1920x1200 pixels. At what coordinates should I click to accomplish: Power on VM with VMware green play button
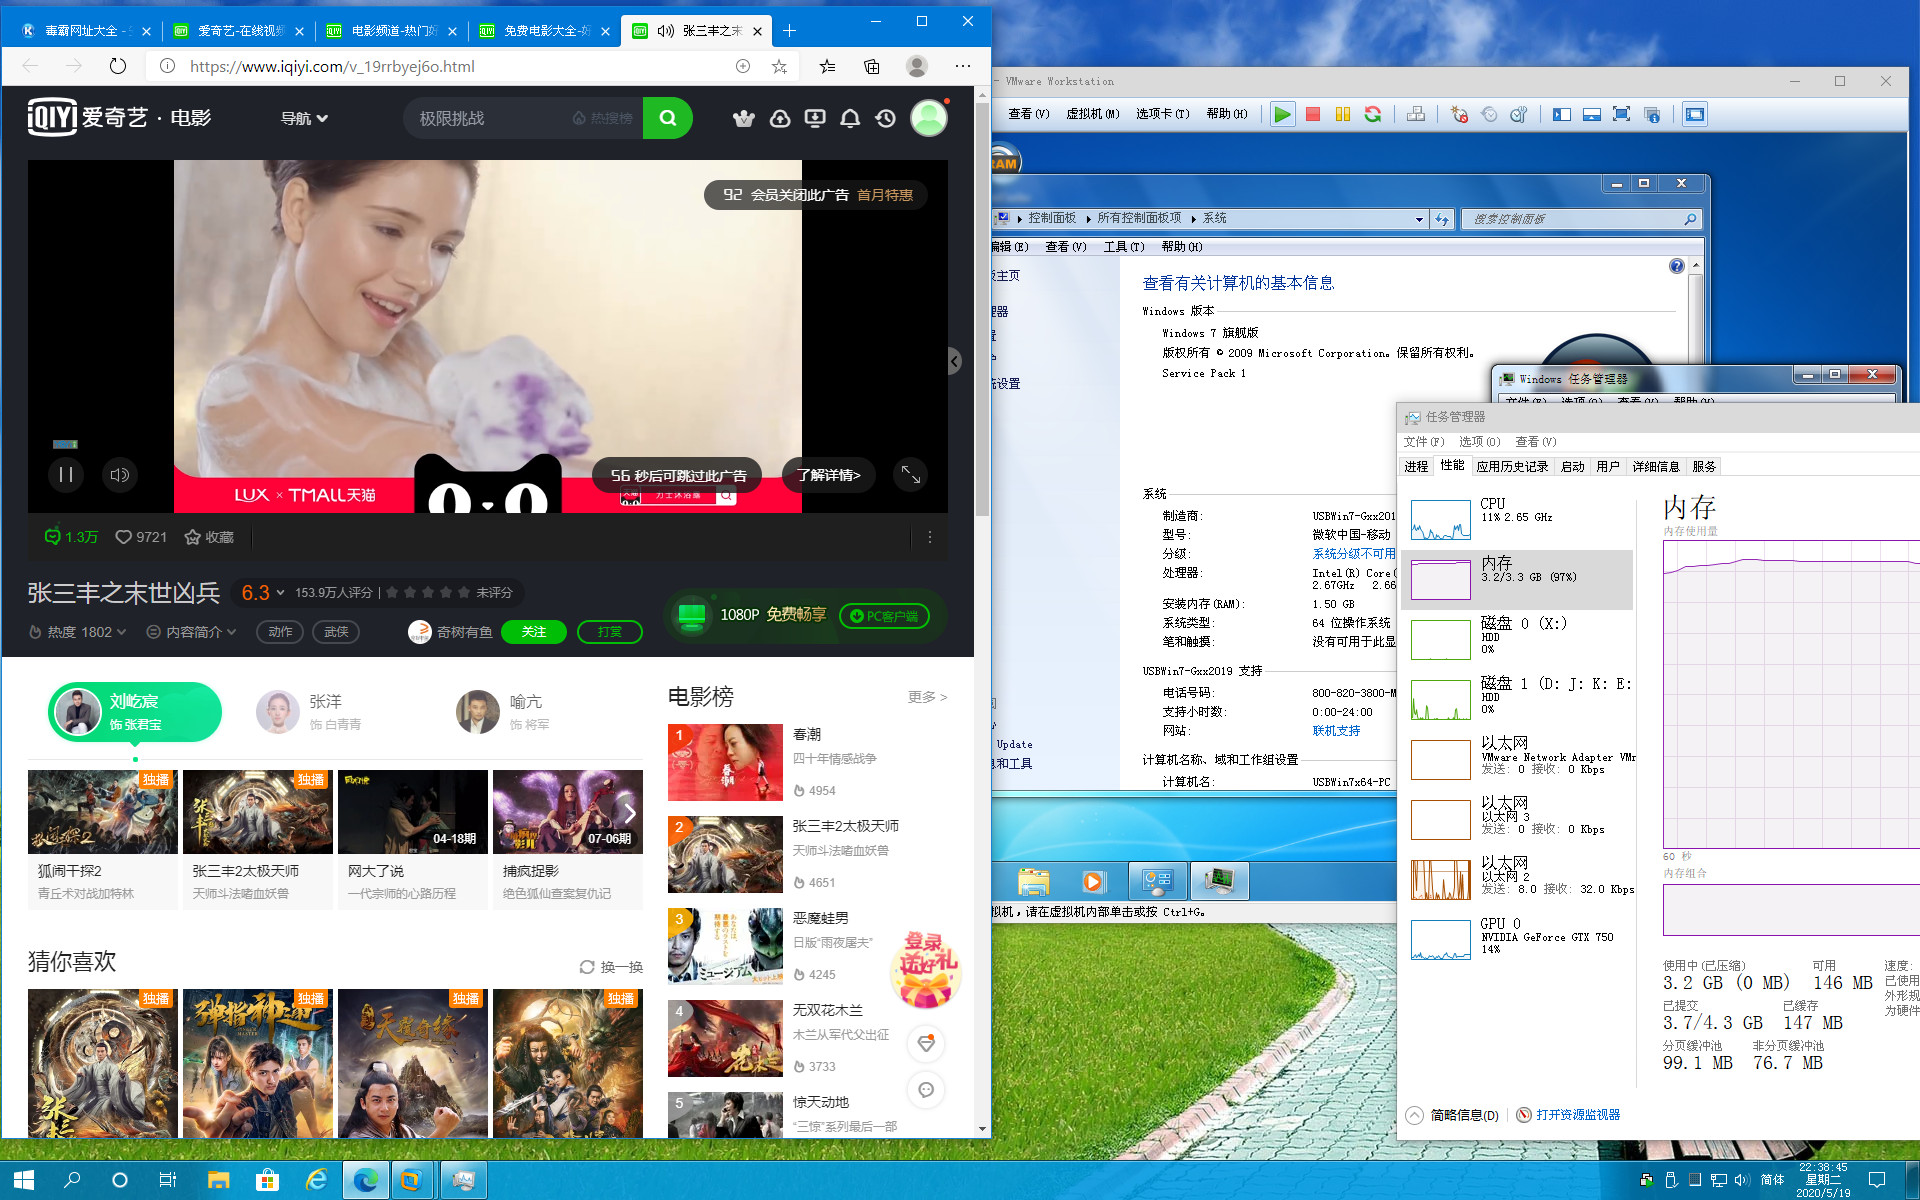click(x=1282, y=114)
